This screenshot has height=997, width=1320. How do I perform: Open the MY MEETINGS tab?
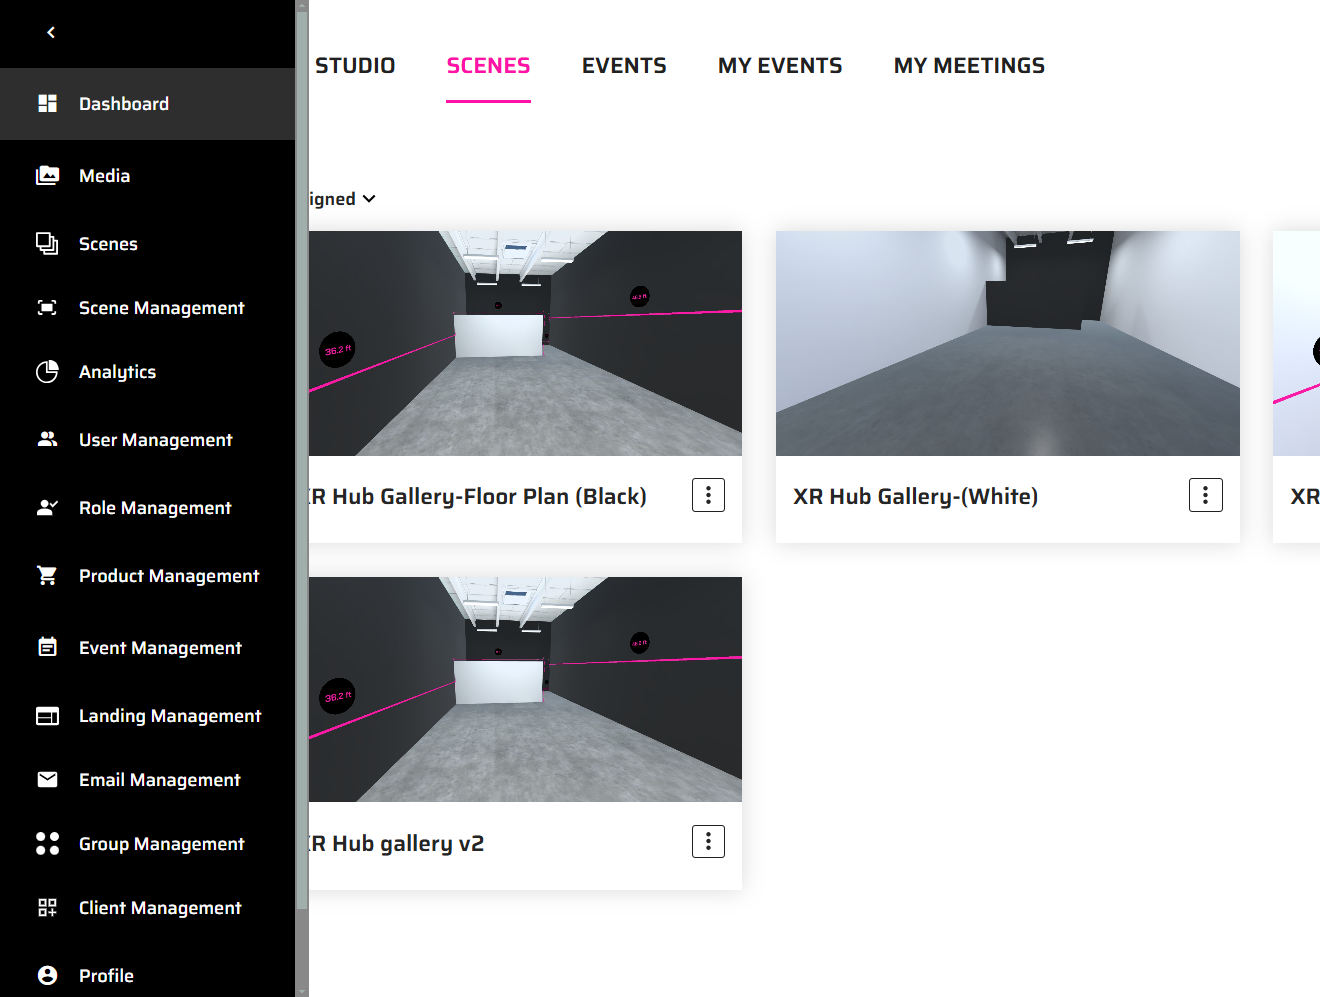pos(969,66)
